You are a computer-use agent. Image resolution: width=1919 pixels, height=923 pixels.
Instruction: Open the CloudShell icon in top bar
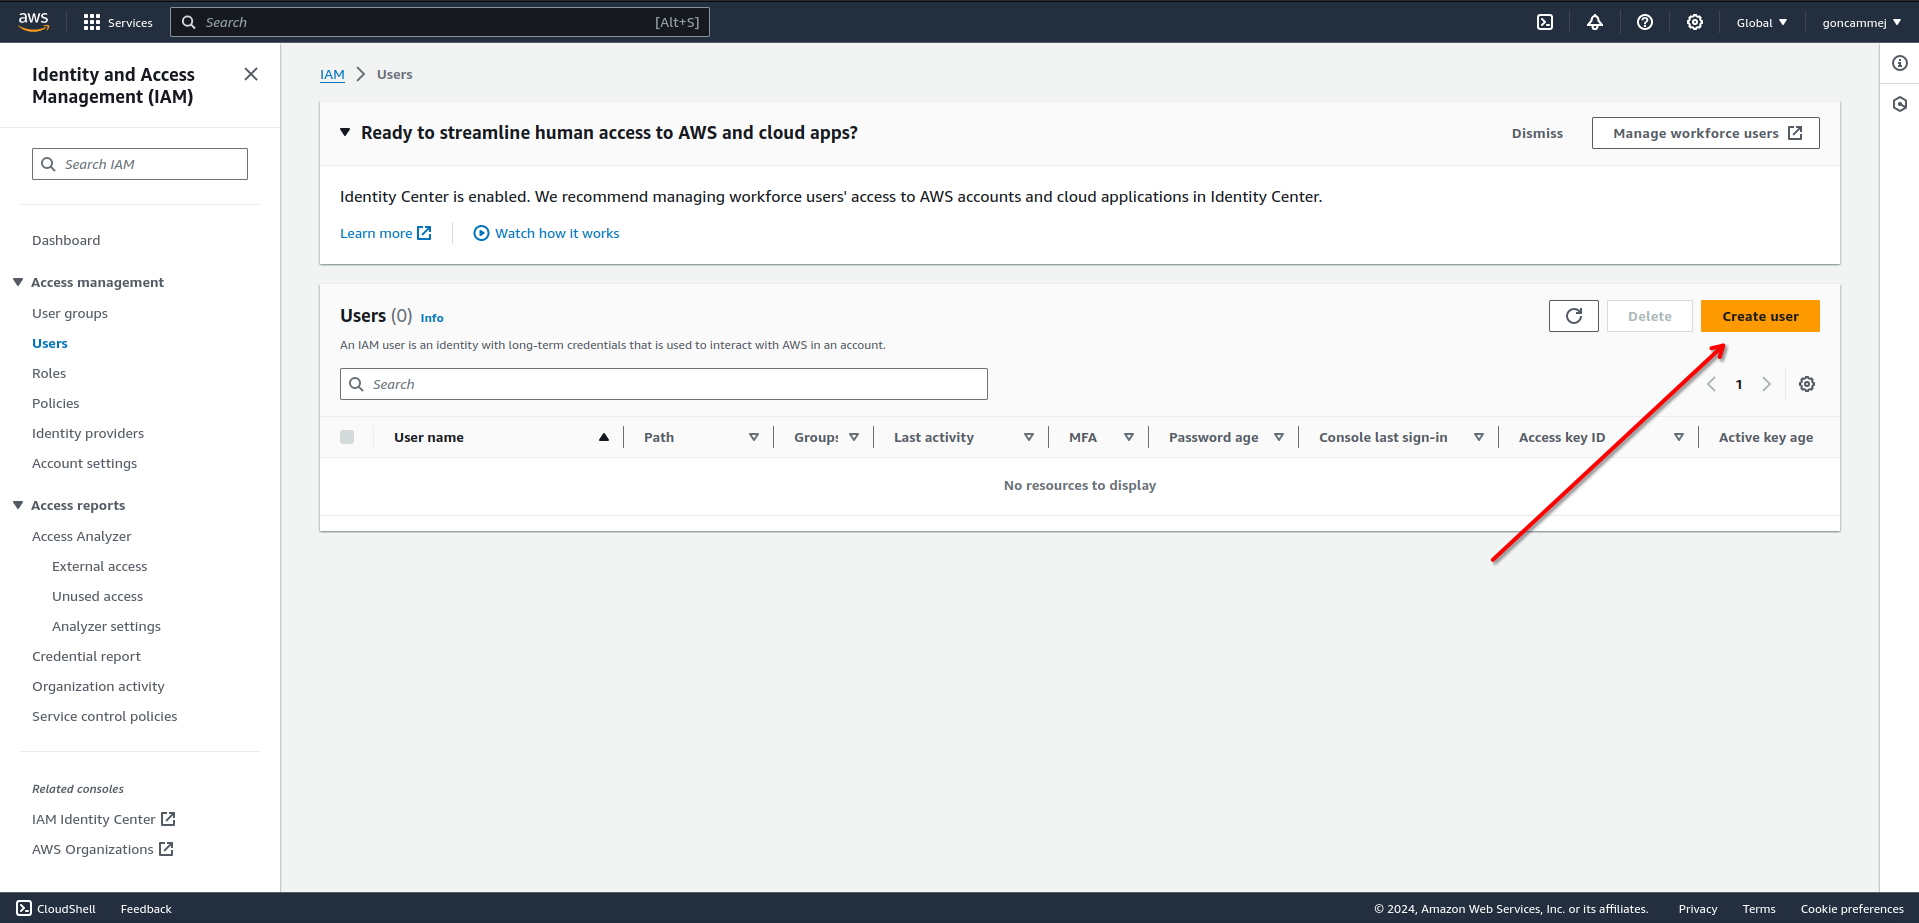[x=1545, y=22]
